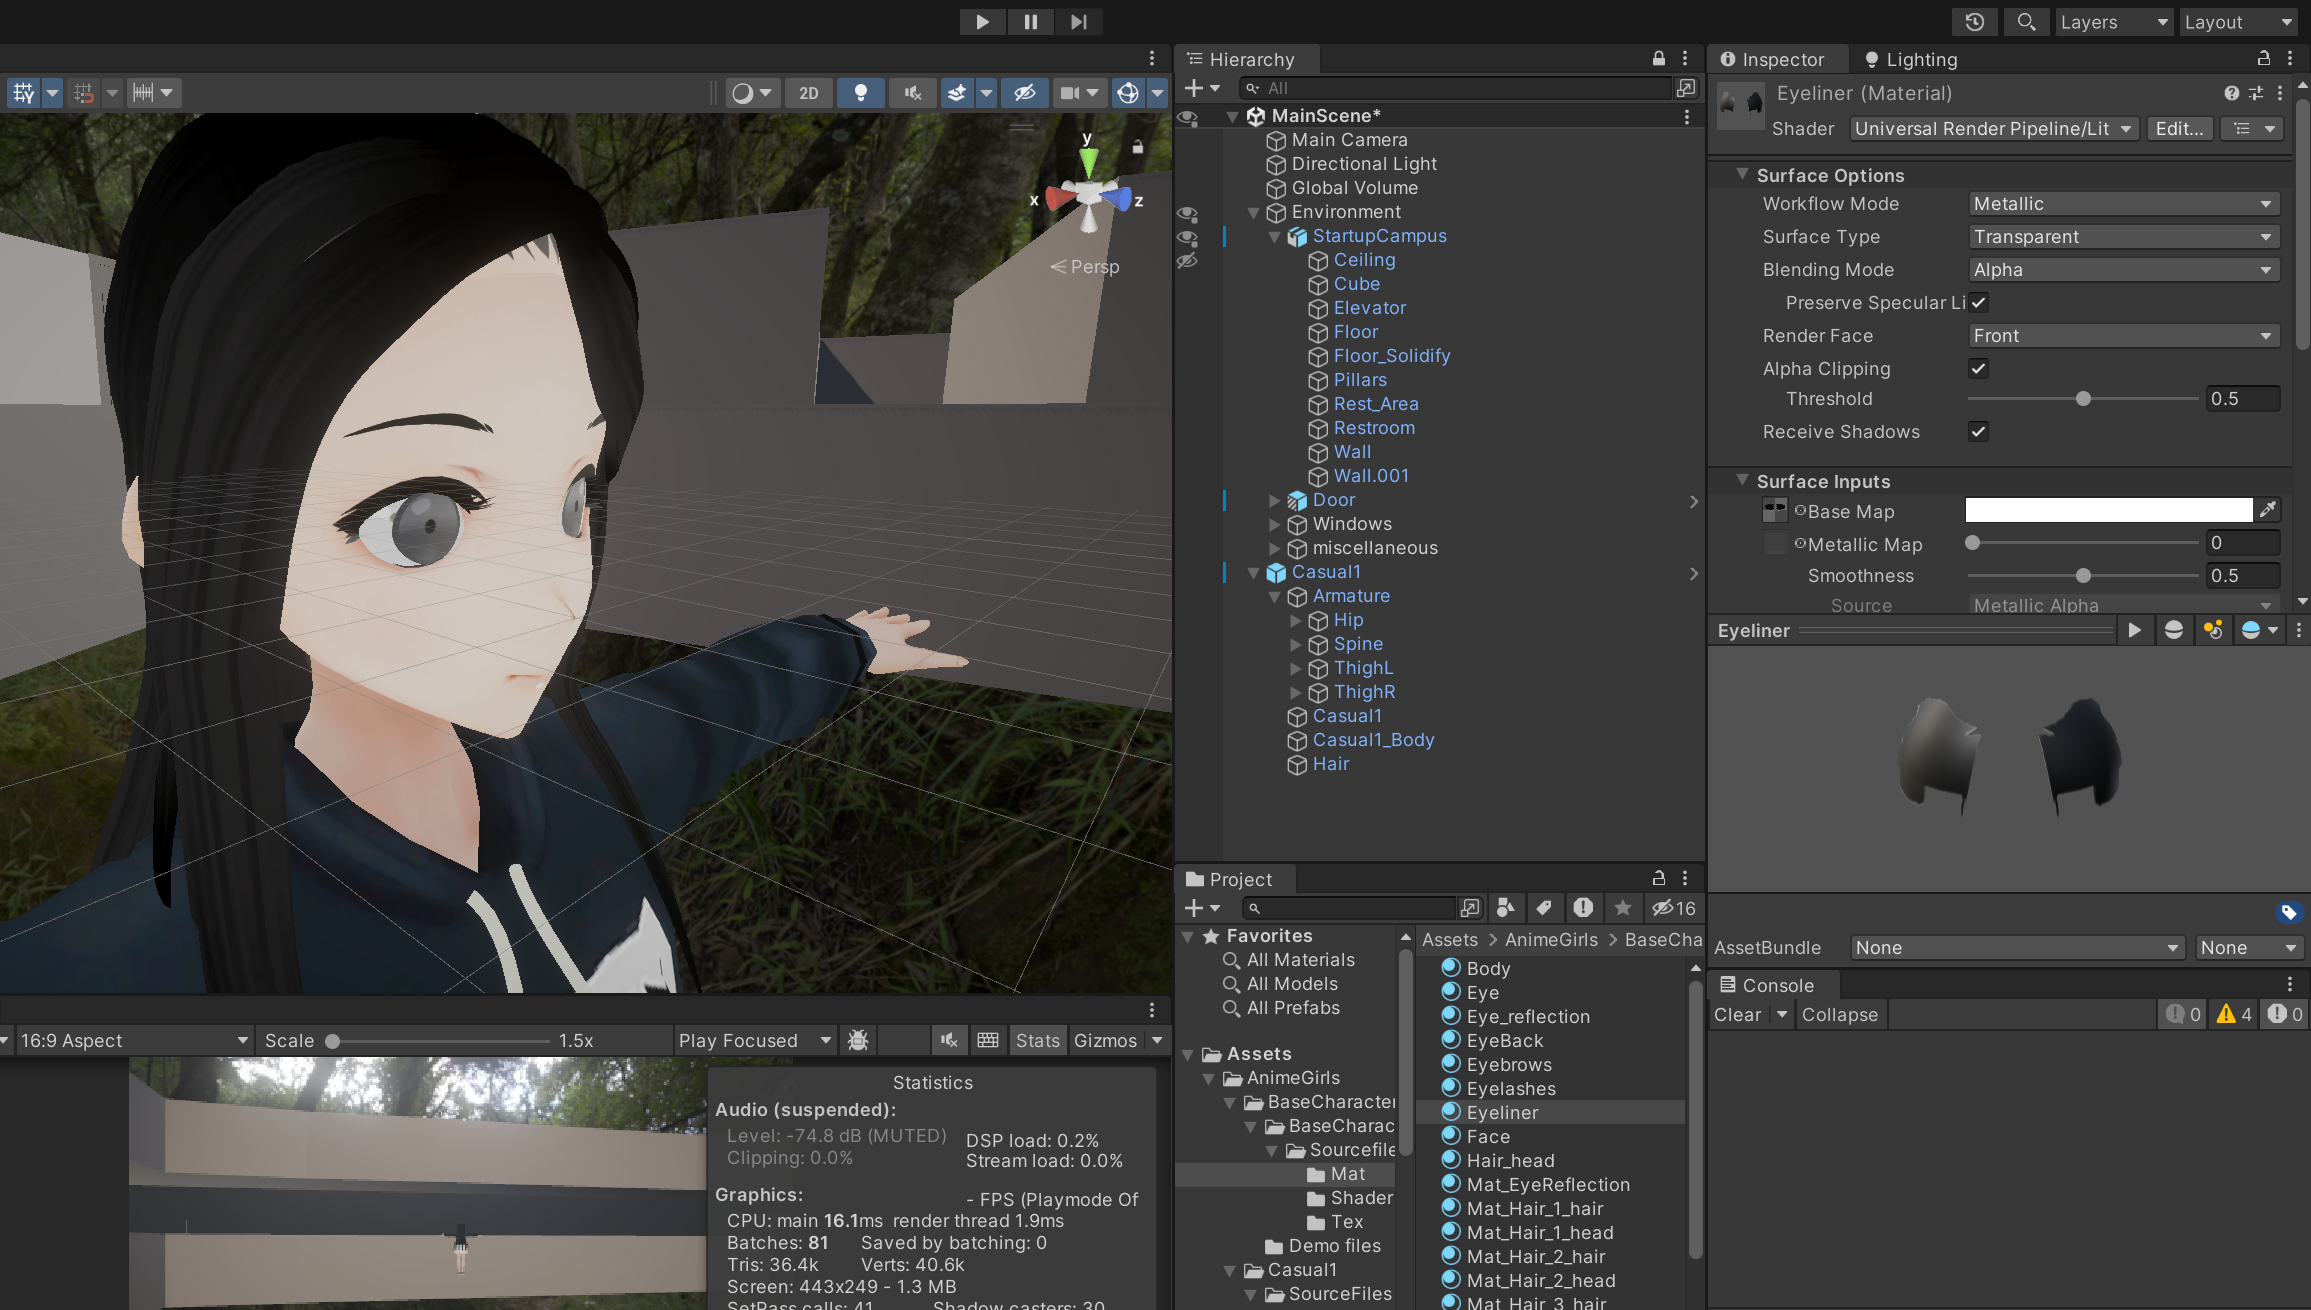Screen dimensions: 2311x1310
Task: Click the Base Map white color swatch
Action: (x=2108, y=510)
